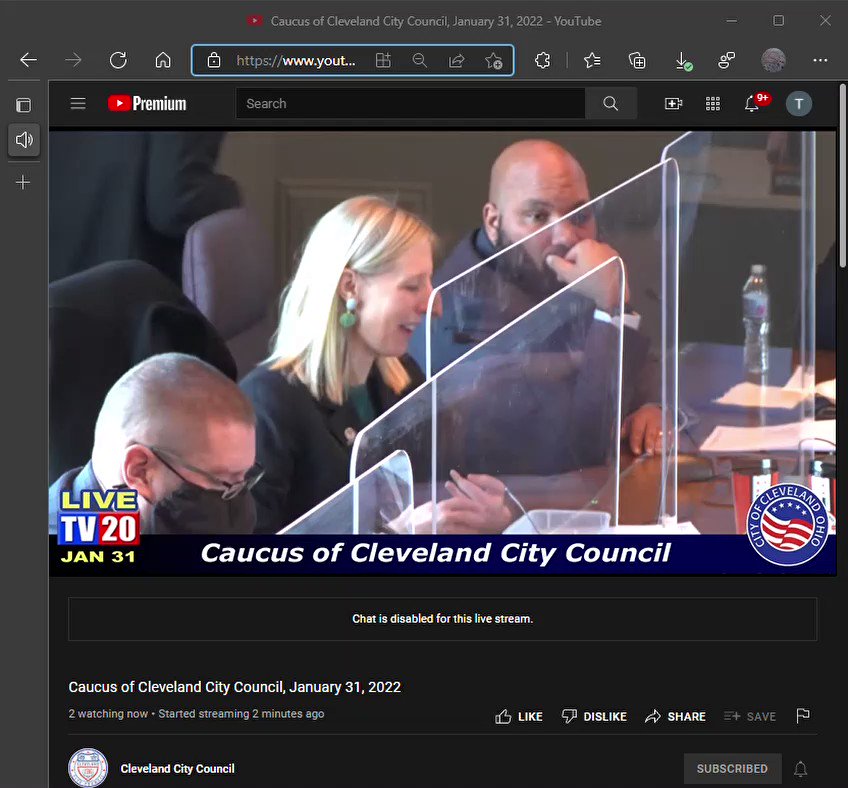The image size is (848, 788).
Task: Dislike this video
Action: pyautogui.click(x=594, y=717)
